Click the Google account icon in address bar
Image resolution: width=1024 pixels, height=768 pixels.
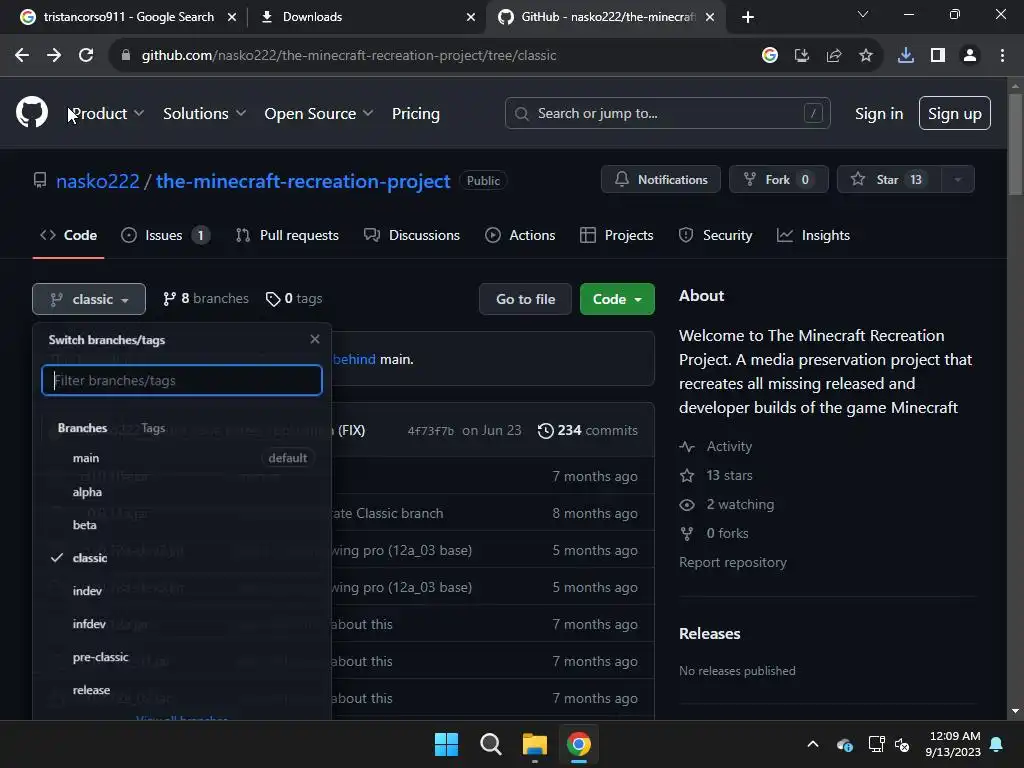pos(769,56)
